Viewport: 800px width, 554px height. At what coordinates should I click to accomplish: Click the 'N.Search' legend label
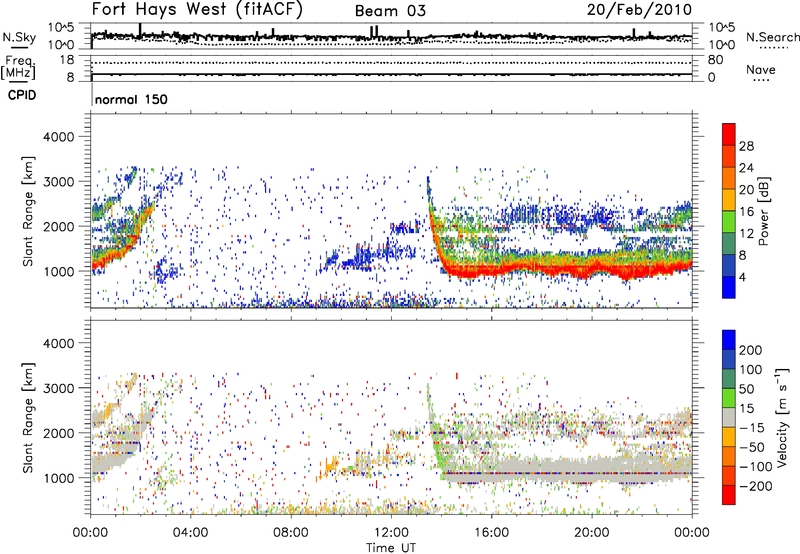click(772, 37)
